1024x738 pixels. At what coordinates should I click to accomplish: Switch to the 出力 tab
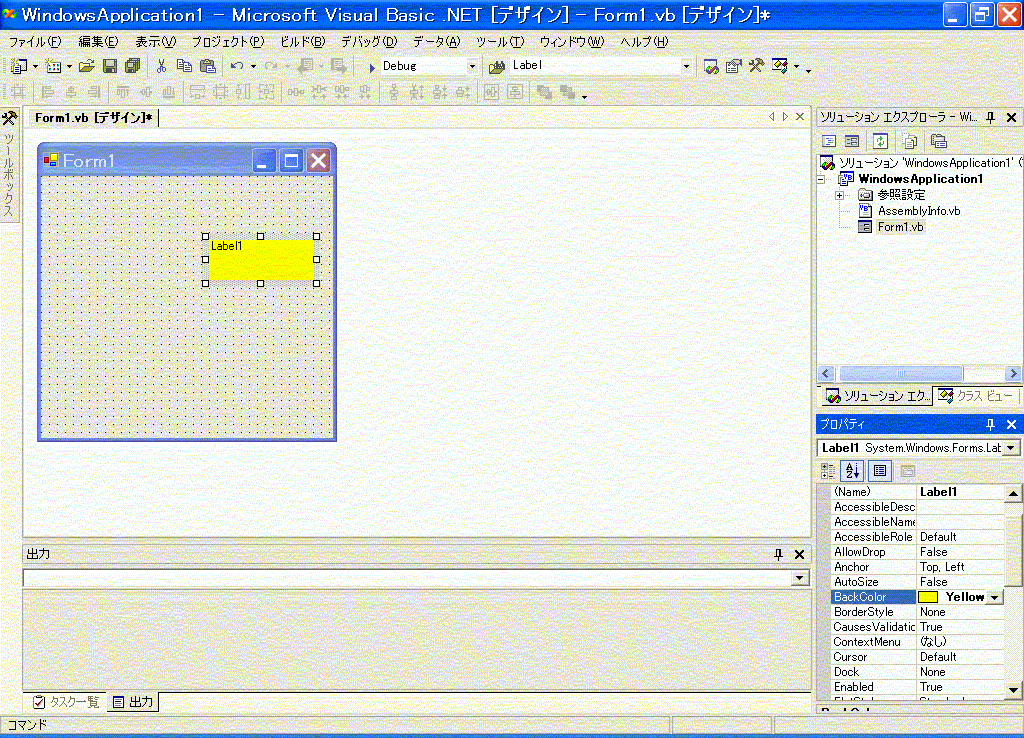tap(133, 702)
